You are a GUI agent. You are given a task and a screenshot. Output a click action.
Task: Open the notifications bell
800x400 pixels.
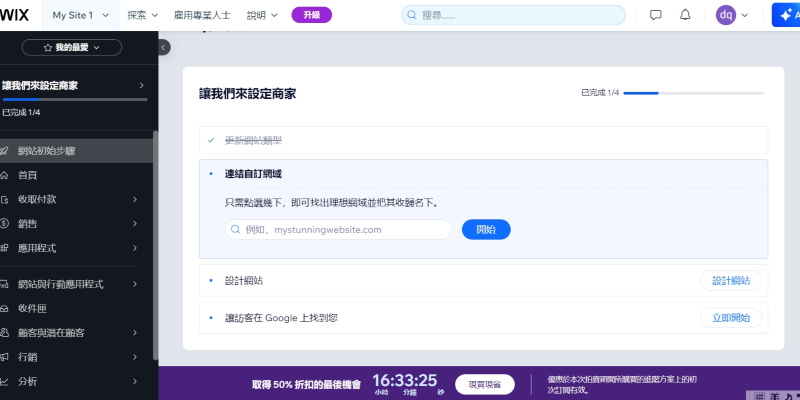tap(685, 15)
